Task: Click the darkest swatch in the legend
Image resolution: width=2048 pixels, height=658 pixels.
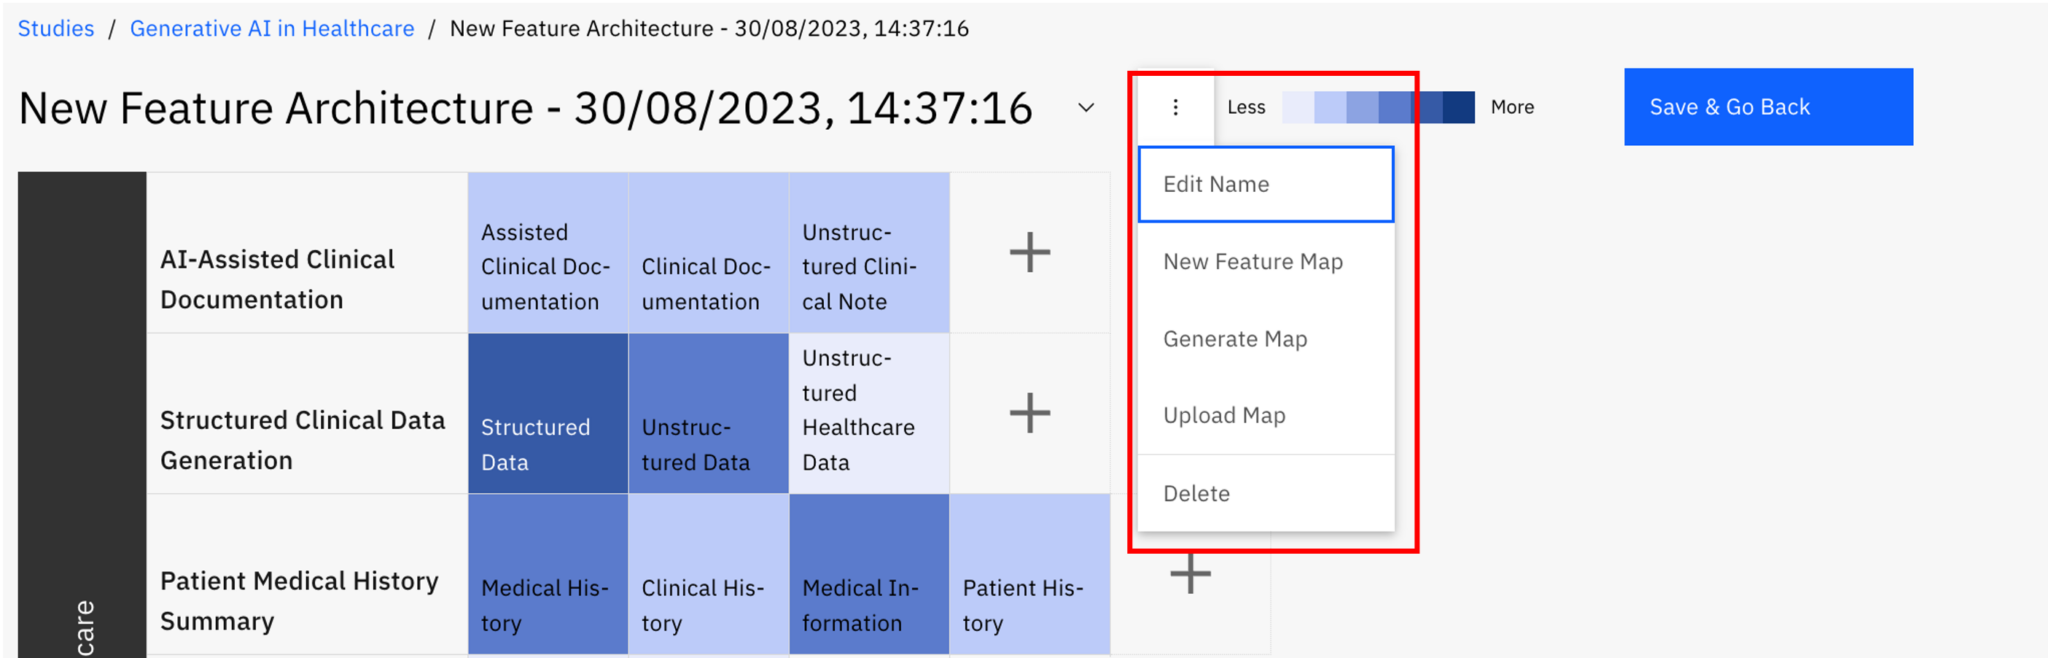Action: click(x=1458, y=107)
